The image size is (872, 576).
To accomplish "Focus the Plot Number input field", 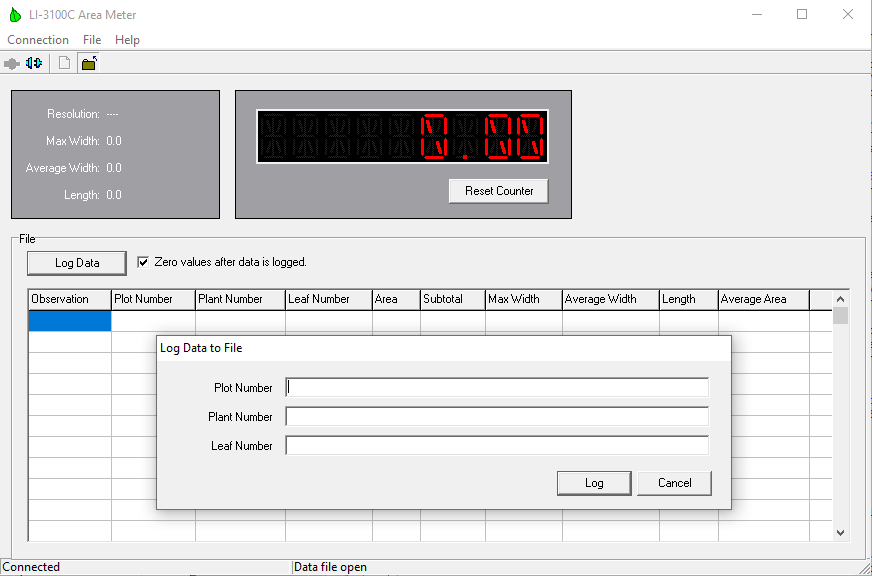I will point(497,387).
